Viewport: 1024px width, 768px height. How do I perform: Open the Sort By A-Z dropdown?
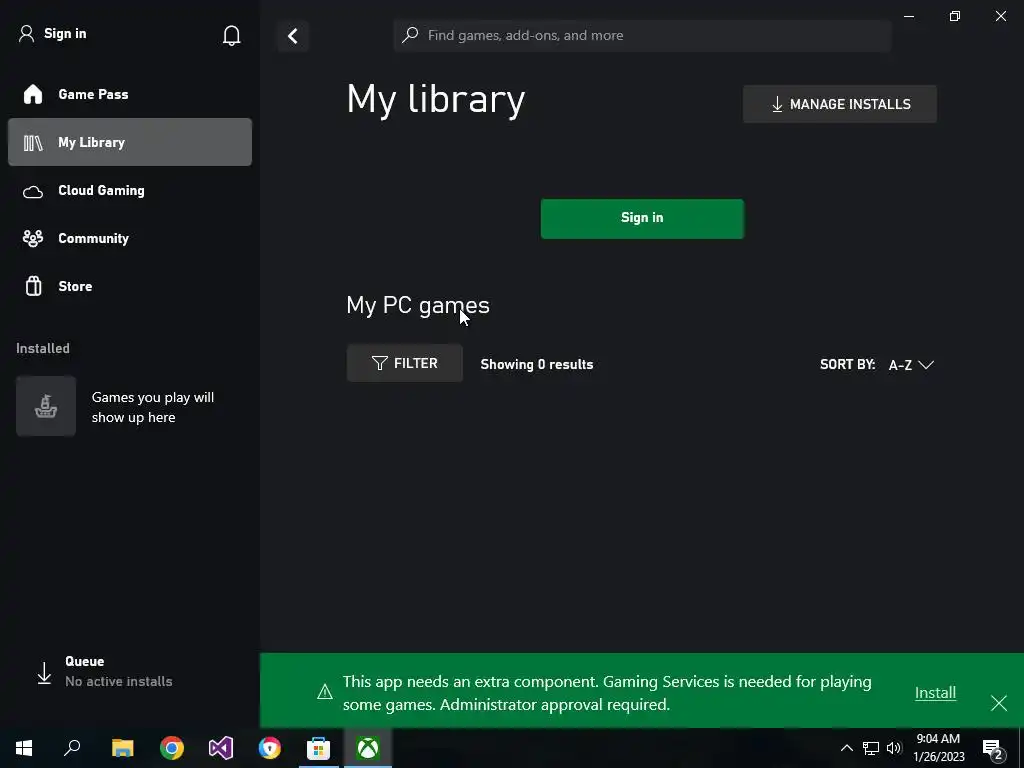click(911, 365)
